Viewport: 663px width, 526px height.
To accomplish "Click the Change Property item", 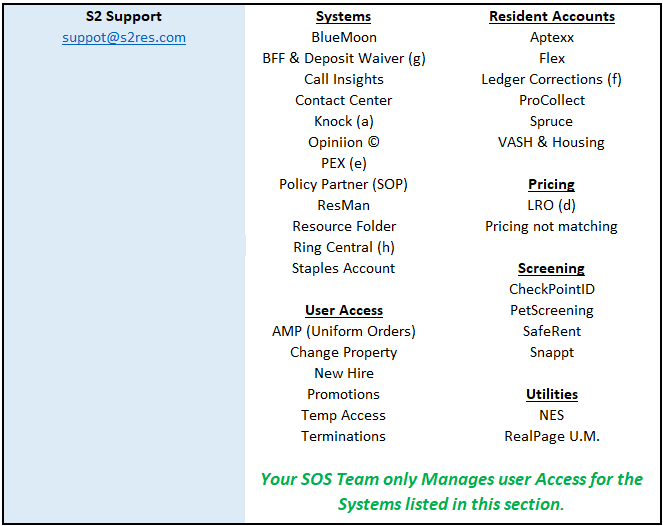I will click(344, 352).
